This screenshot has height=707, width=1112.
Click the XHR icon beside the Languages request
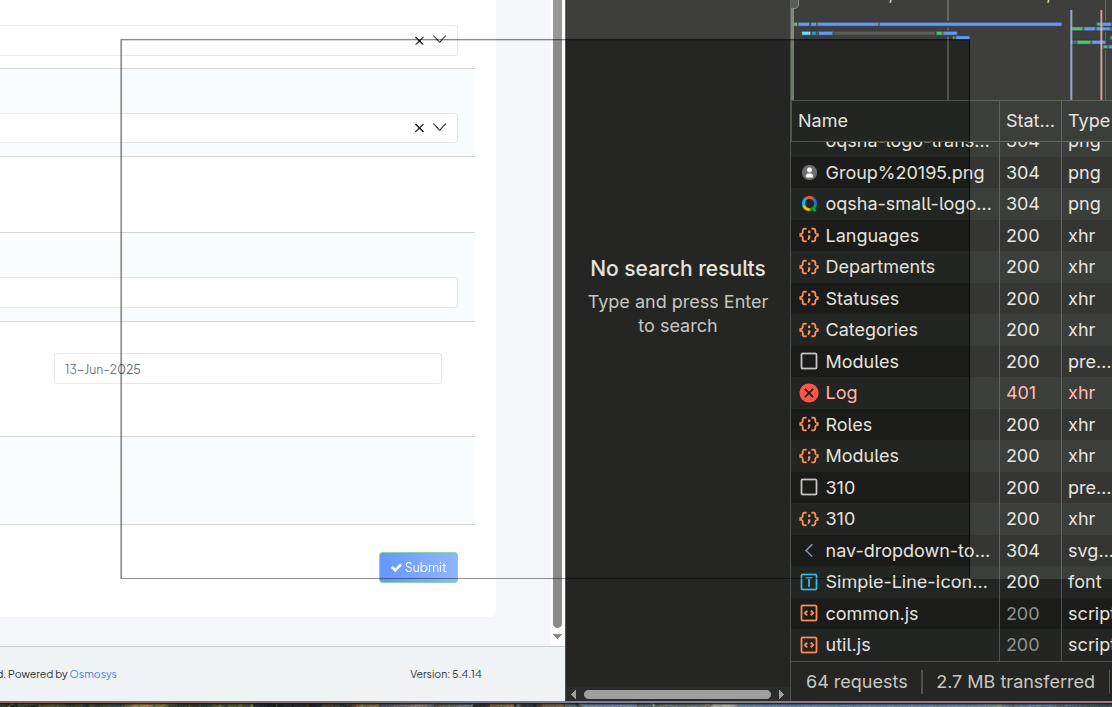[809, 236]
